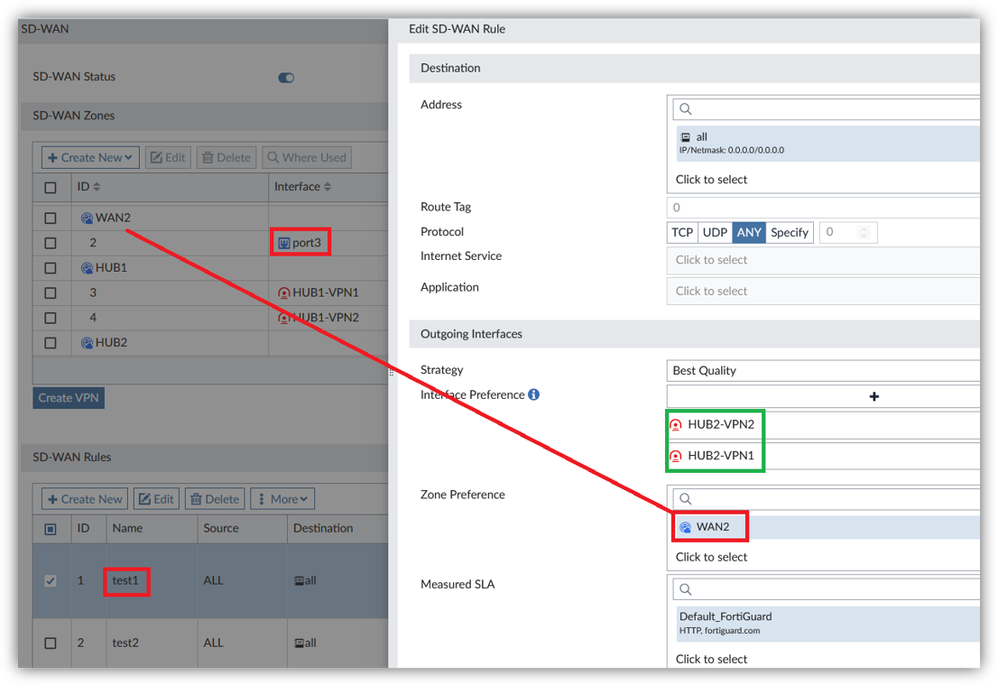Image resolution: width=998 pixels, height=686 pixels.
Task: Check the HUB2 zone checkbox
Action: click(x=50, y=343)
